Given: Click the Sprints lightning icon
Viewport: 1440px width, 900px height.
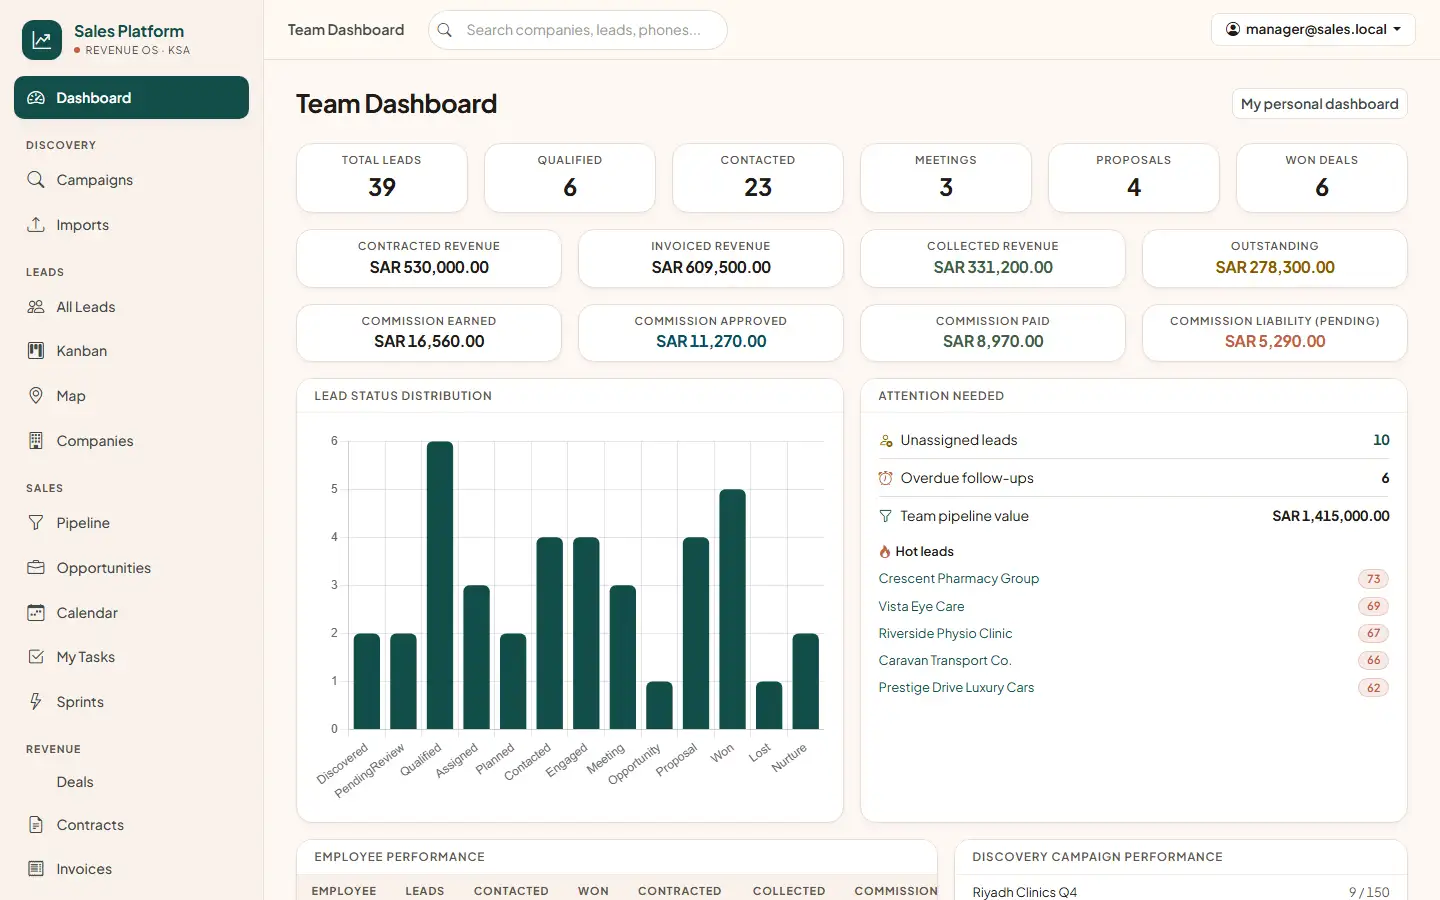Looking at the screenshot, I should click(x=36, y=702).
